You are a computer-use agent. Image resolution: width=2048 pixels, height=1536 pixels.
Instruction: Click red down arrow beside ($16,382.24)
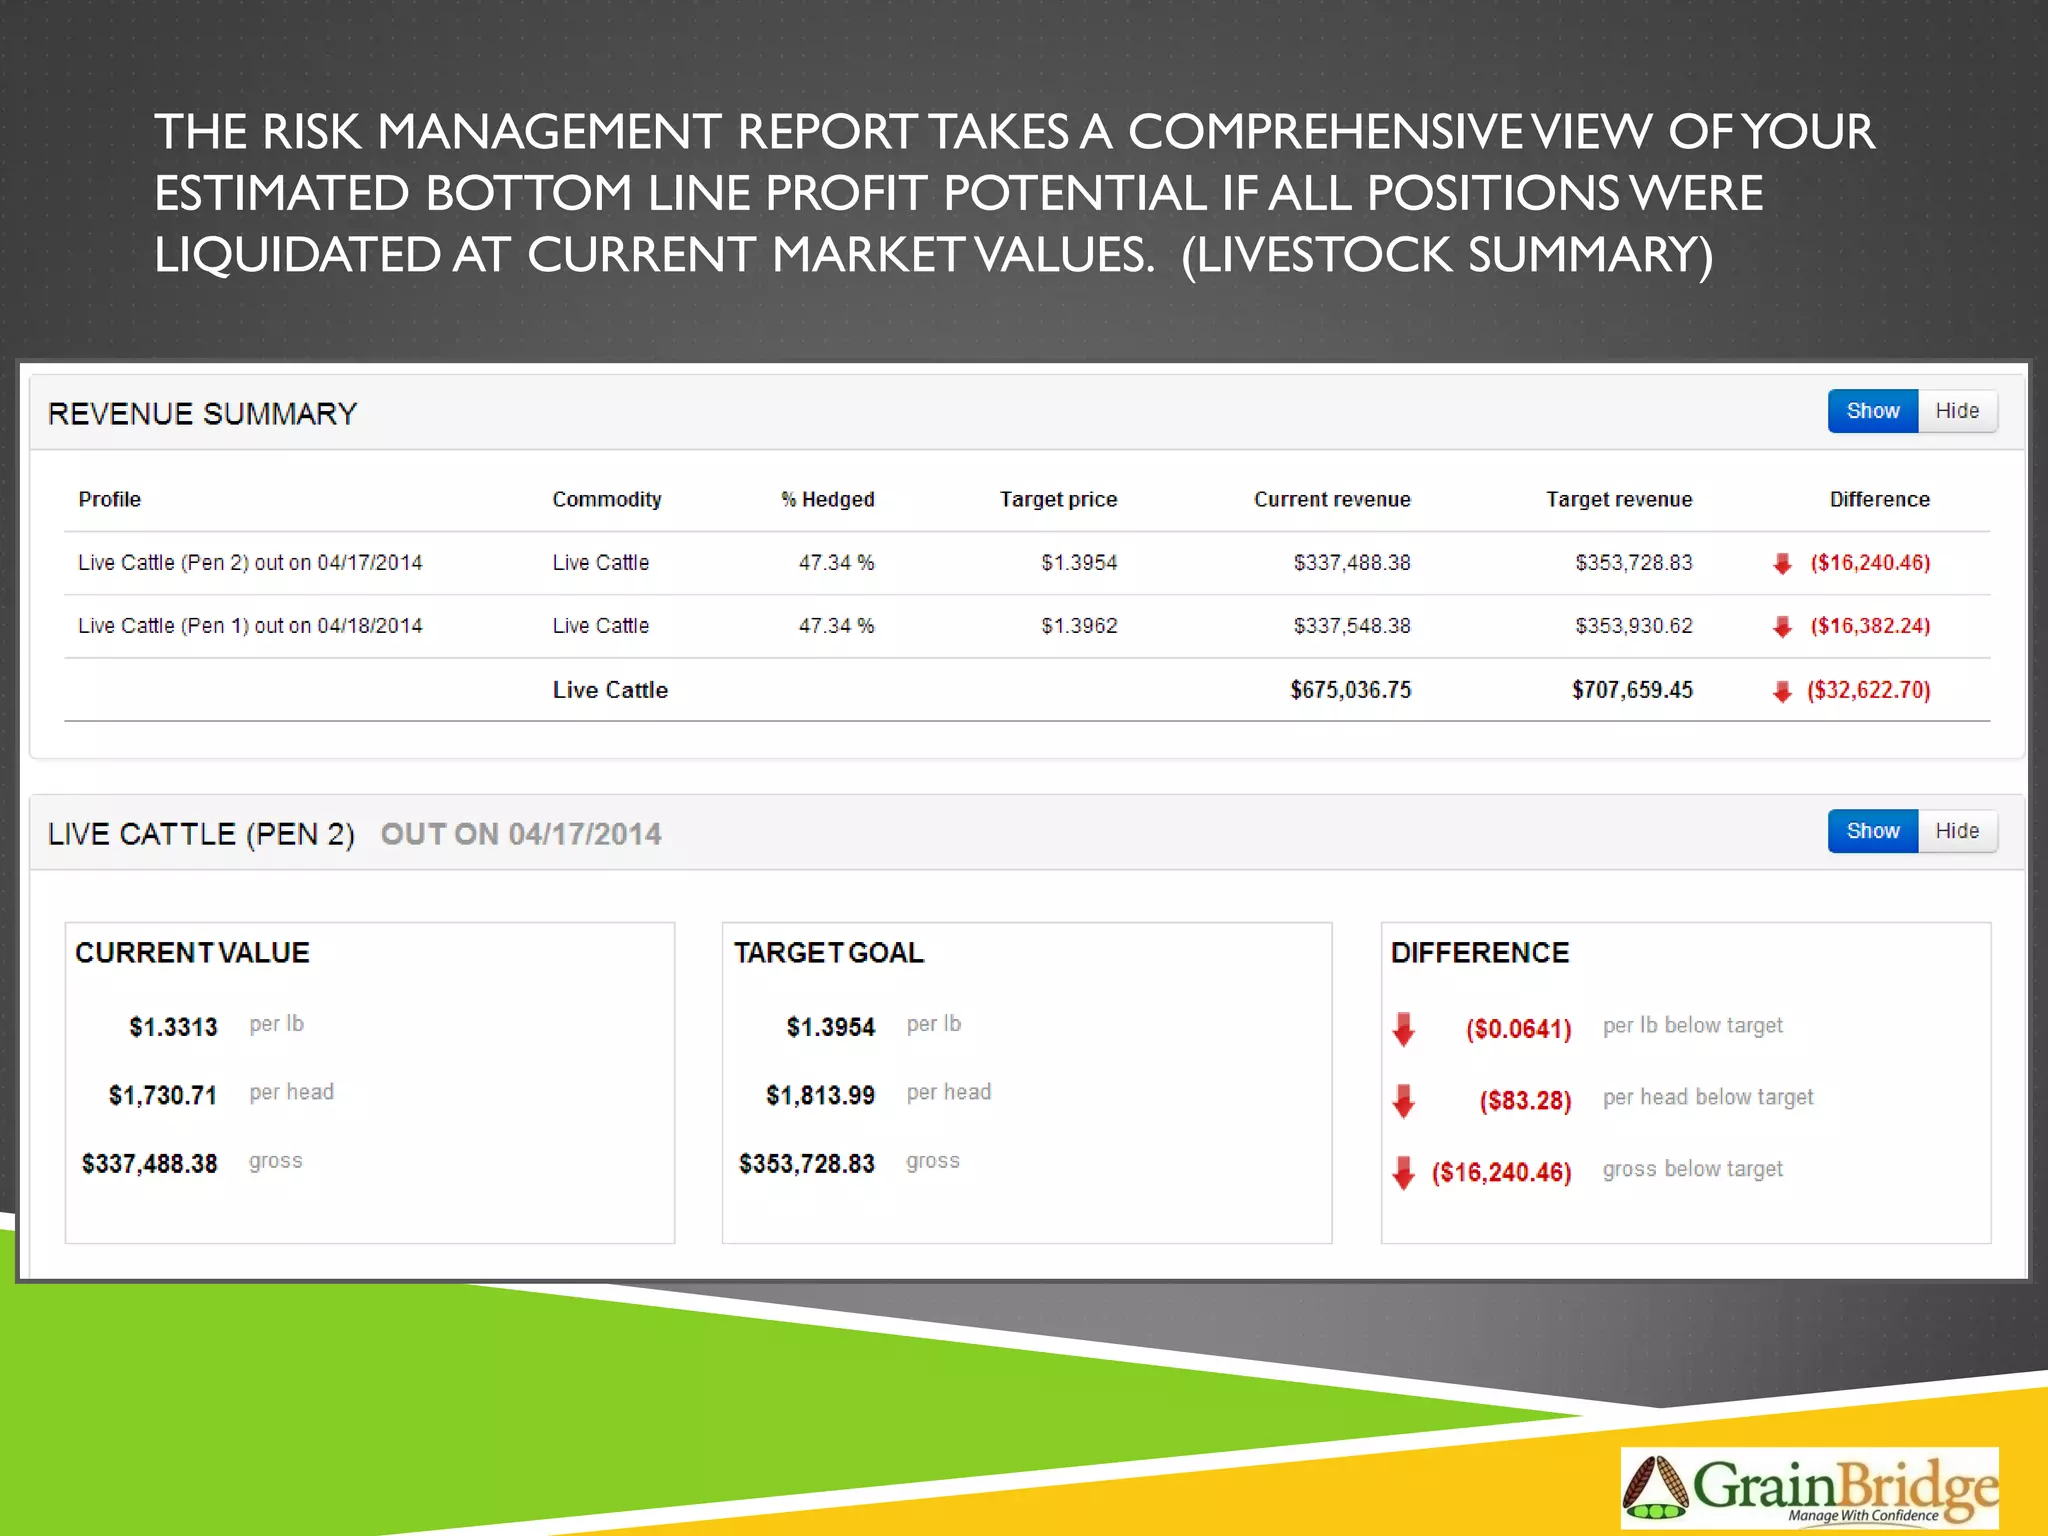coord(1782,627)
